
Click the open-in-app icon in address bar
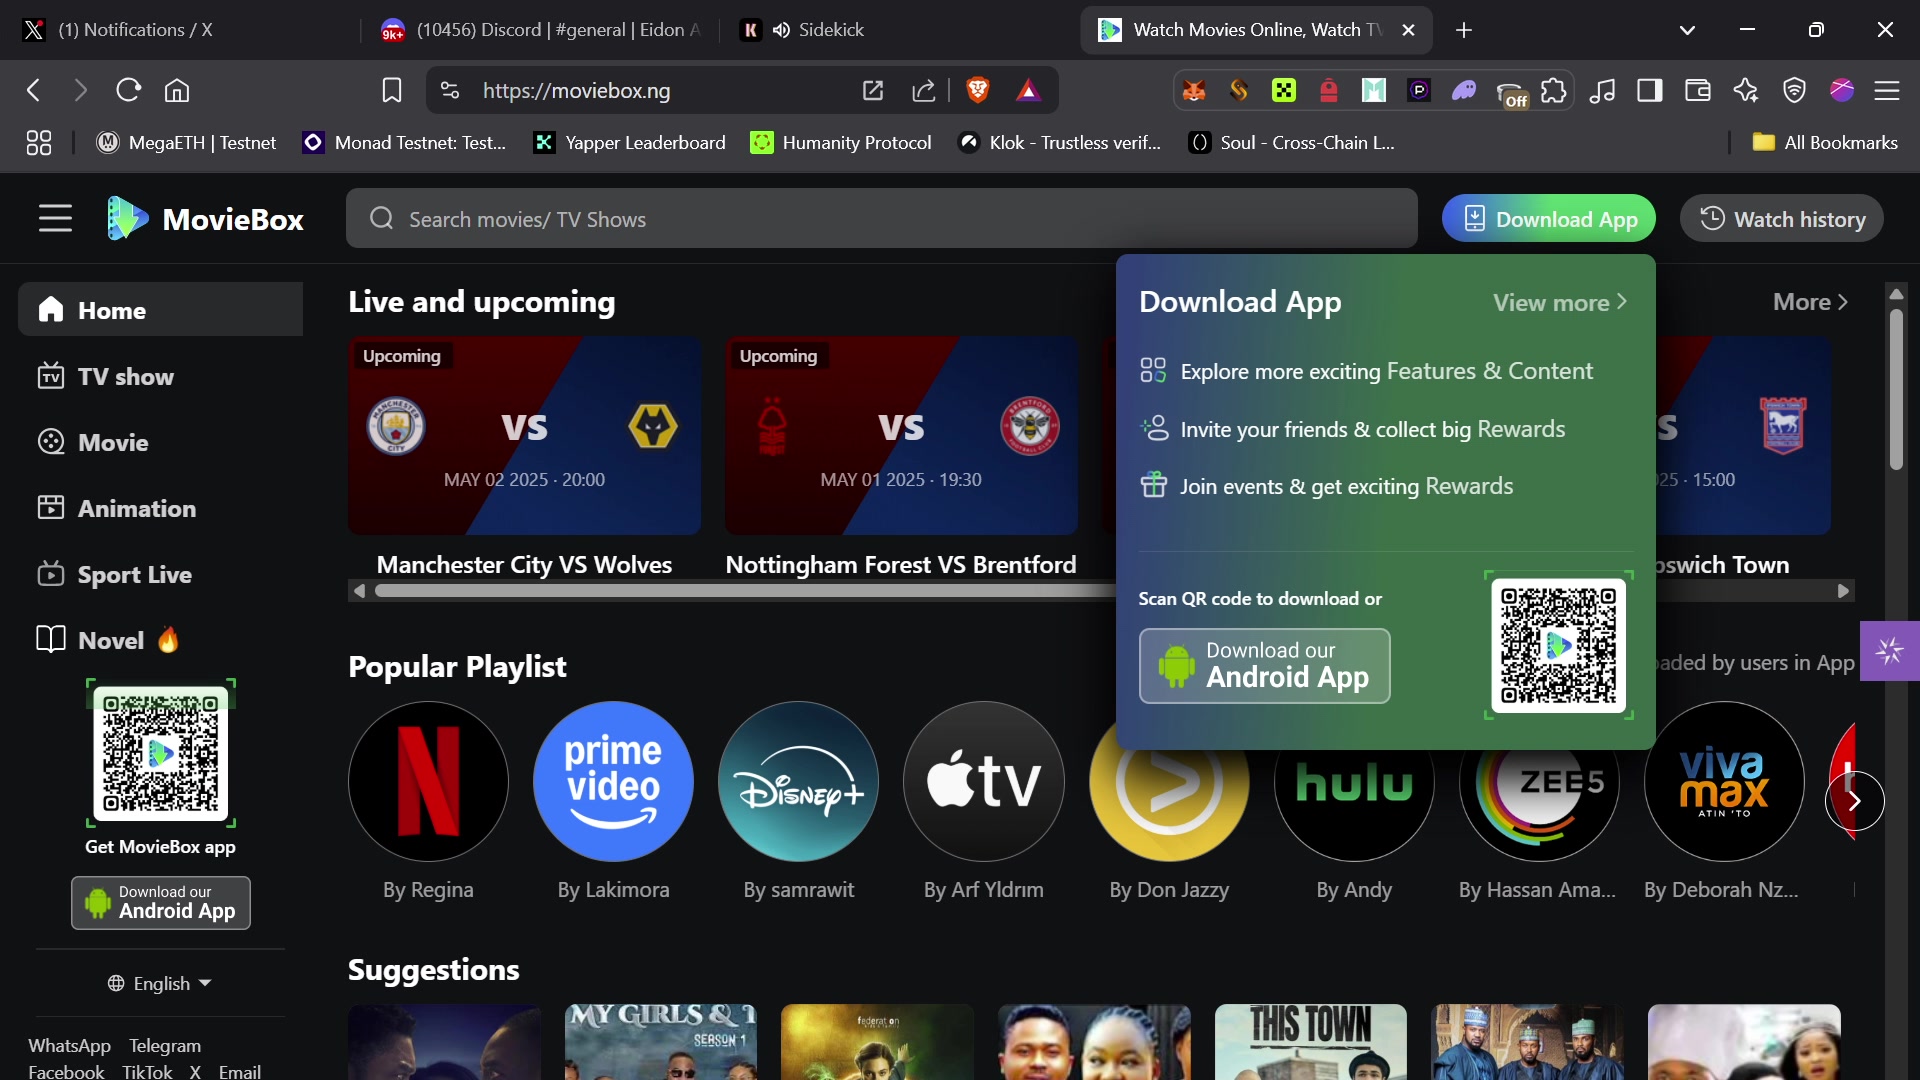pyautogui.click(x=873, y=91)
